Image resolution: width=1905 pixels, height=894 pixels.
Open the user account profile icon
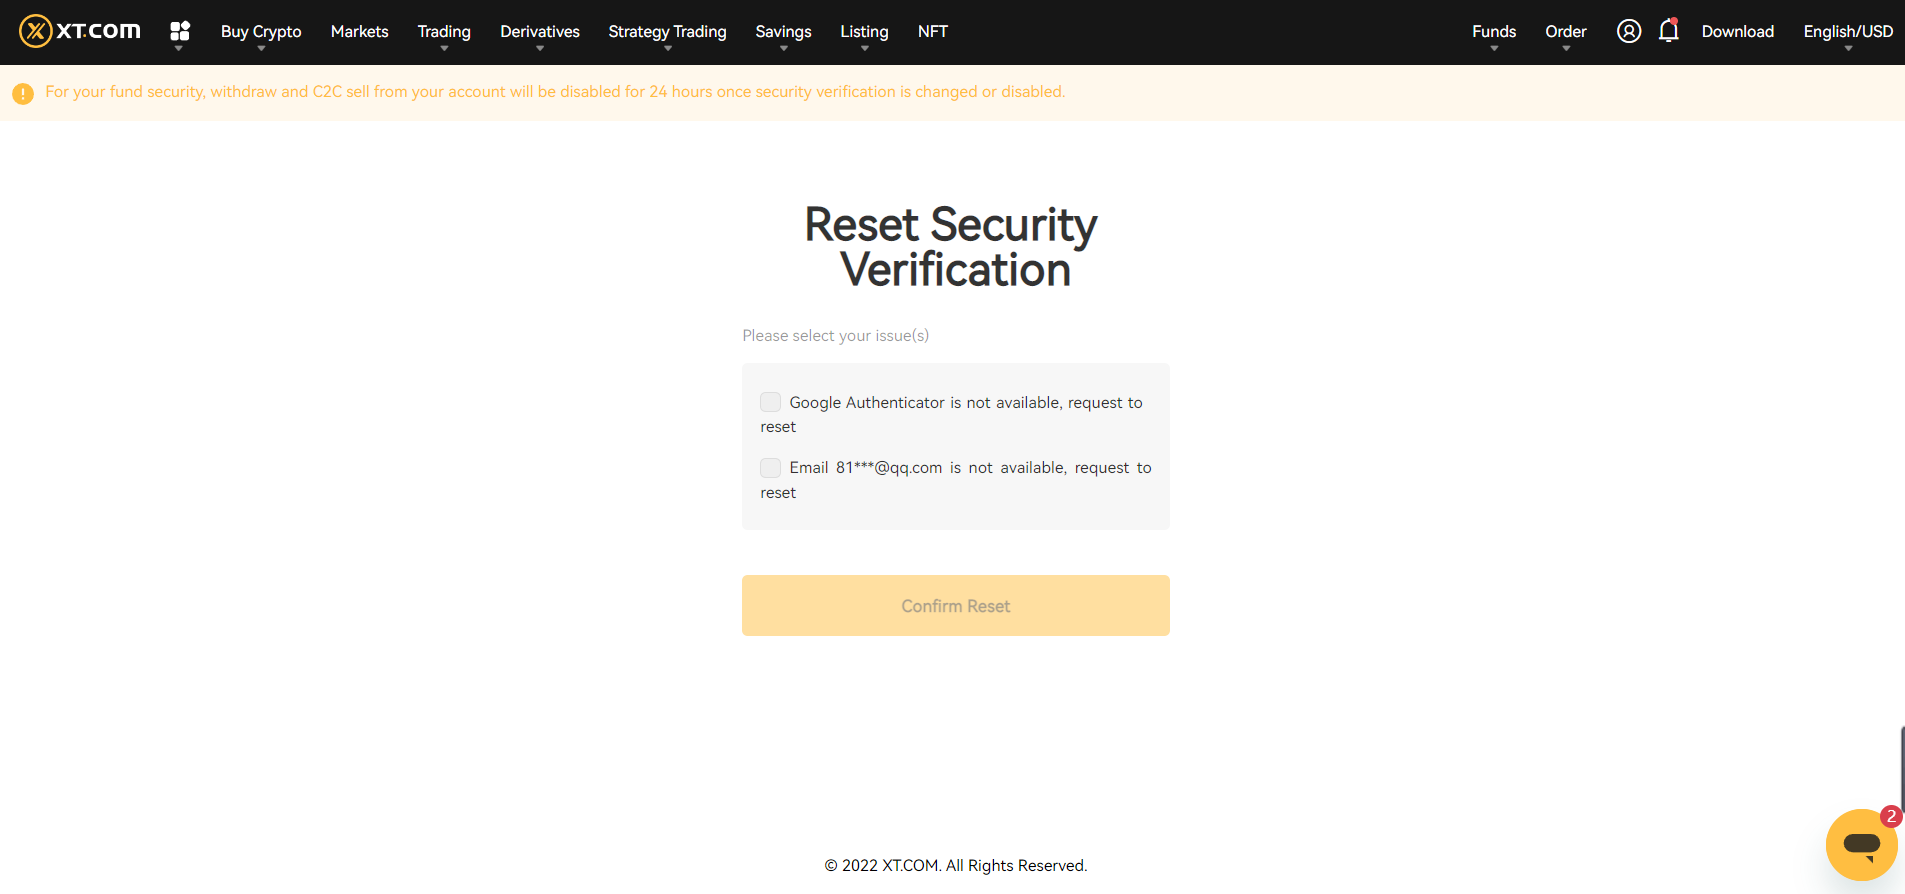point(1628,31)
